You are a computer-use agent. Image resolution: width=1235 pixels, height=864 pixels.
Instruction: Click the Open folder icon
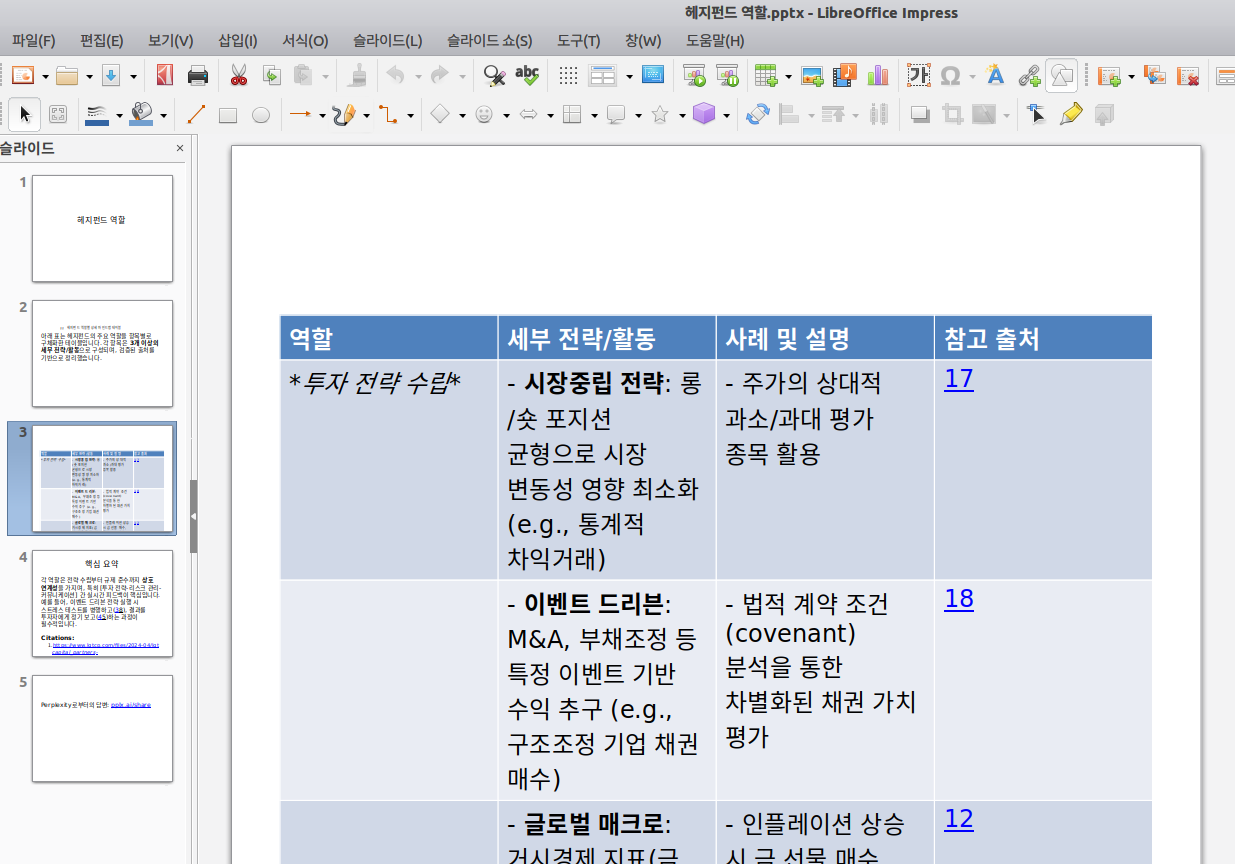click(67, 75)
